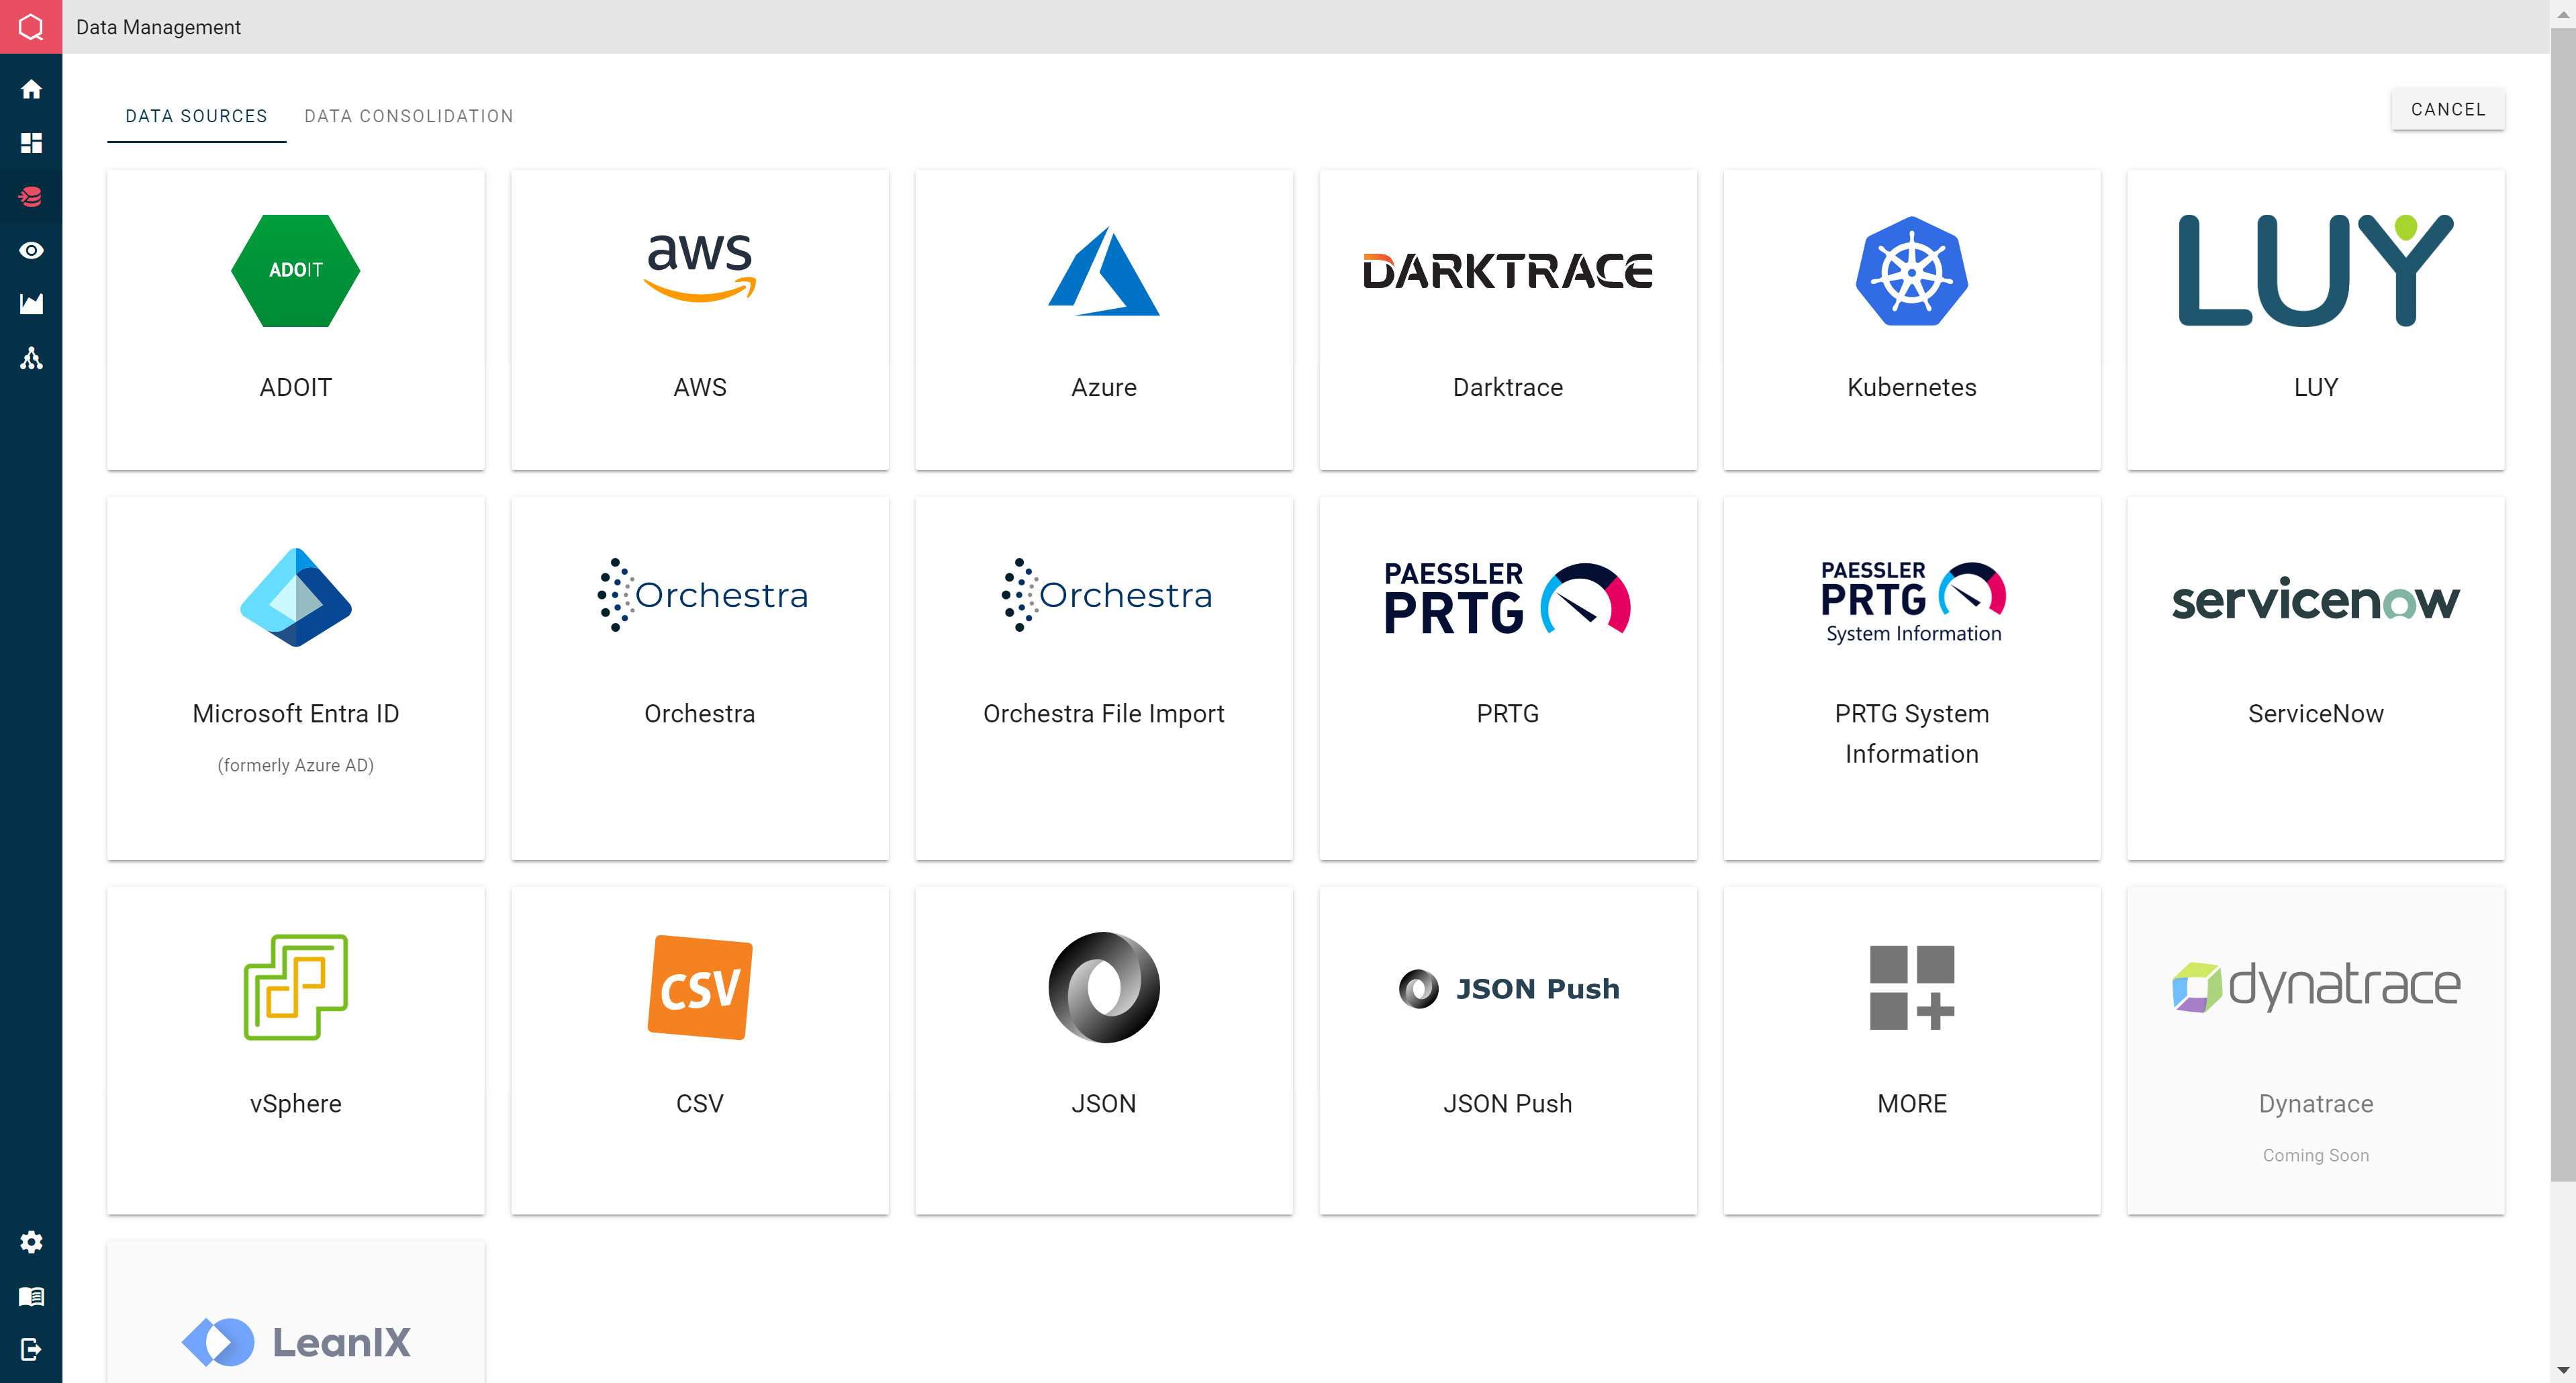
Task: Click the JSON Push card label
Action: point(1508,1104)
